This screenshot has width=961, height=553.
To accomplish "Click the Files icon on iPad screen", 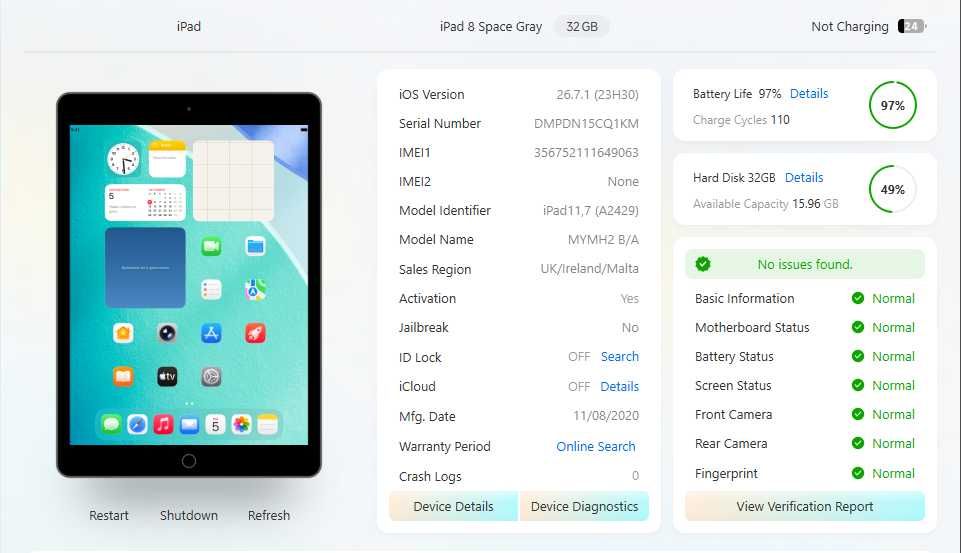I will 256,246.
